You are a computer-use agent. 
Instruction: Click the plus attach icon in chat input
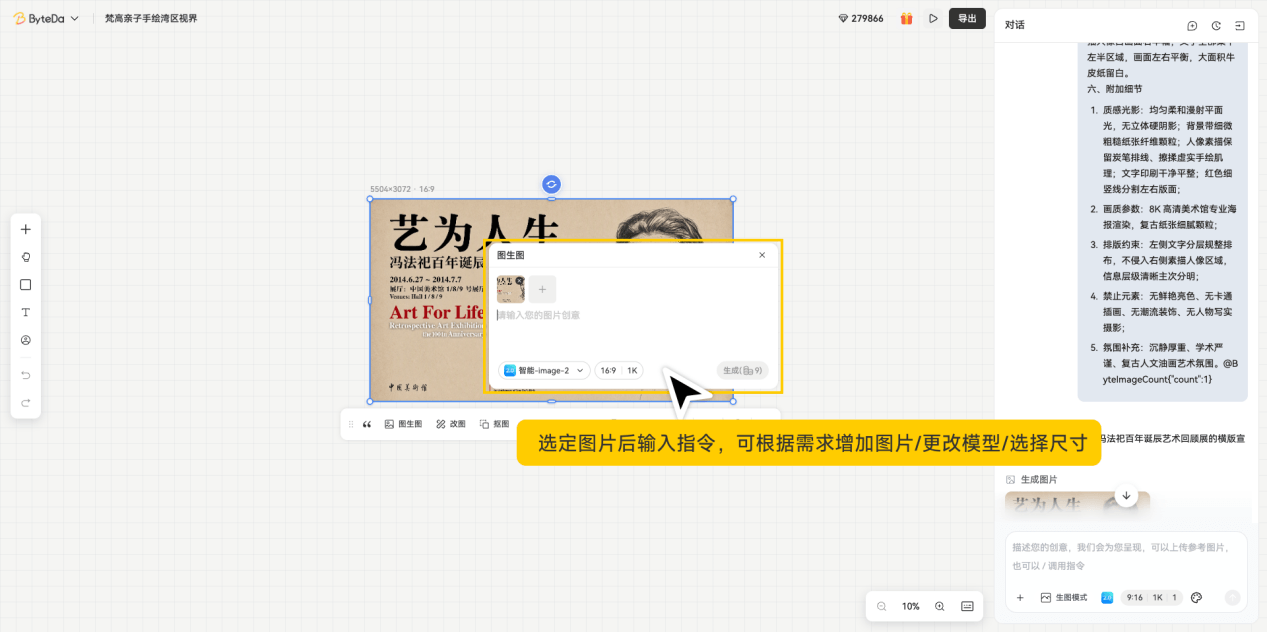click(x=1020, y=597)
